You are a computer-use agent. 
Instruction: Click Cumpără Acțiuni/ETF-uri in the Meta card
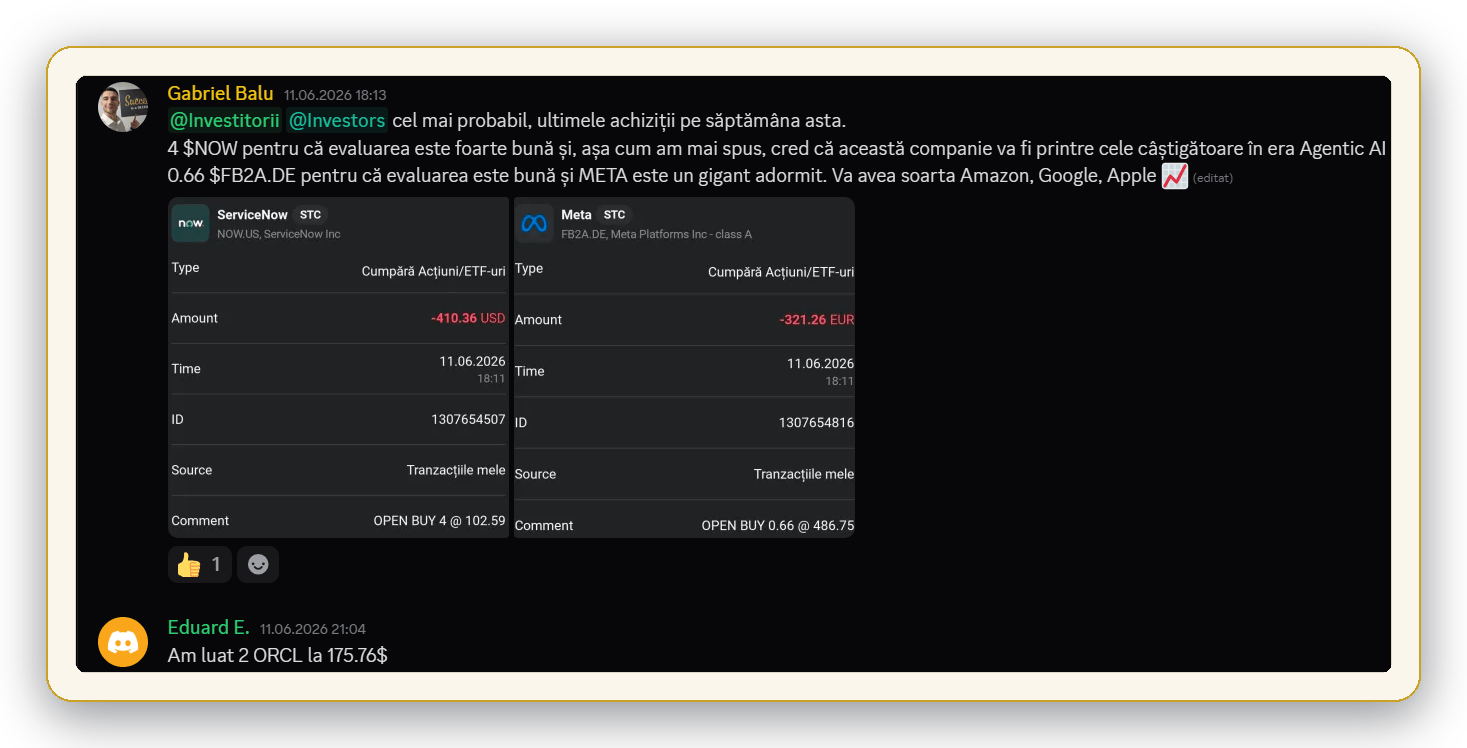click(781, 272)
